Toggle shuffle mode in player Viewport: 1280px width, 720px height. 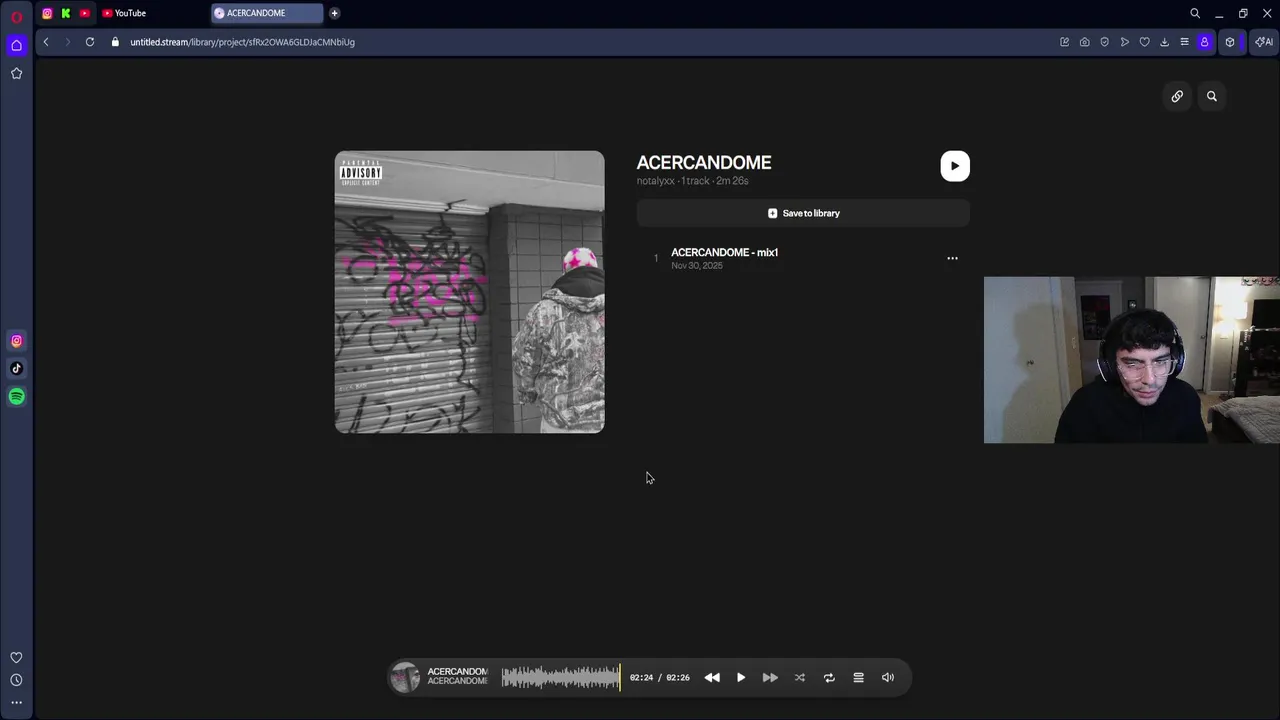click(800, 678)
